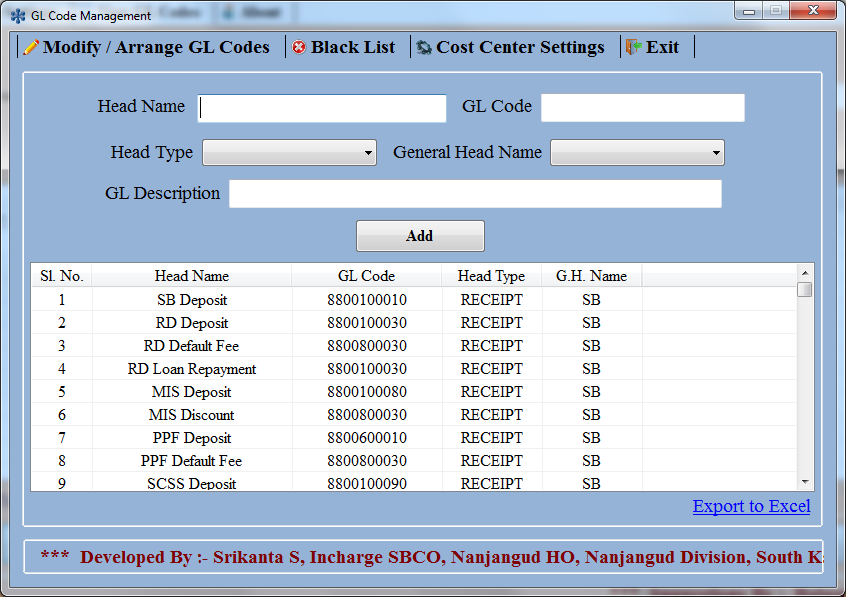Open the Head Type dropdown

tap(367, 152)
